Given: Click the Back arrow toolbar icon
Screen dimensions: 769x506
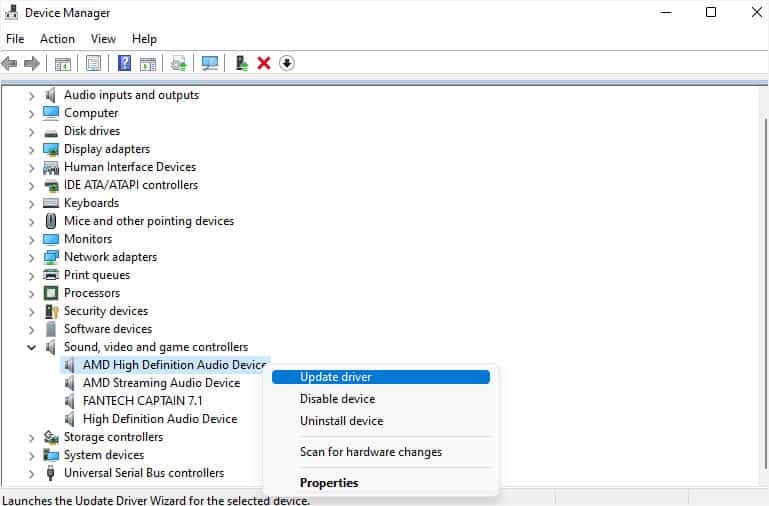Looking at the screenshot, I should coord(9,63).
